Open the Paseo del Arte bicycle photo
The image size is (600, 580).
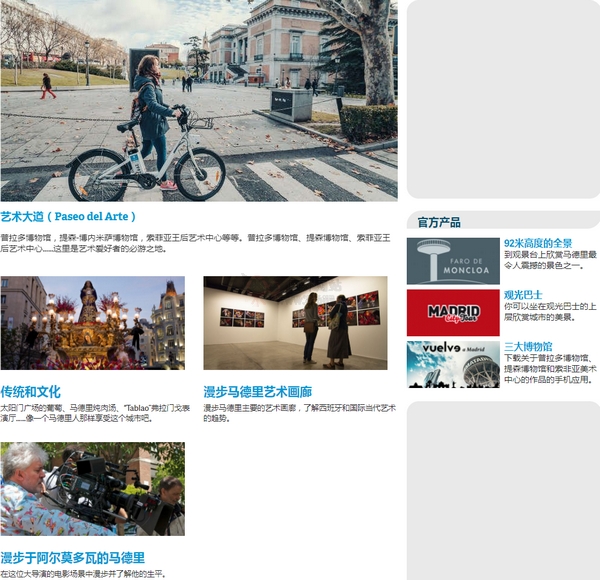coord(199,101)
